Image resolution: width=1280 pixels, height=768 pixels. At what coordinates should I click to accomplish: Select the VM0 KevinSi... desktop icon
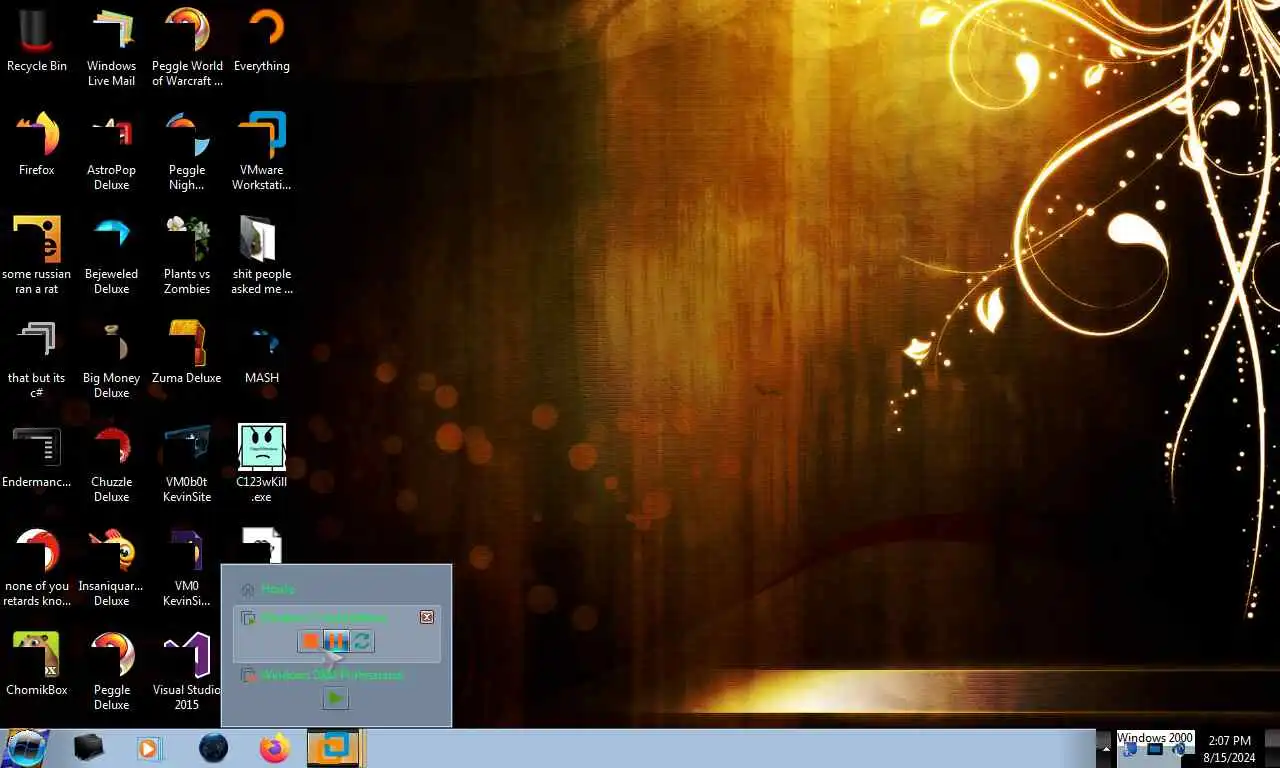tap(187, 568)
